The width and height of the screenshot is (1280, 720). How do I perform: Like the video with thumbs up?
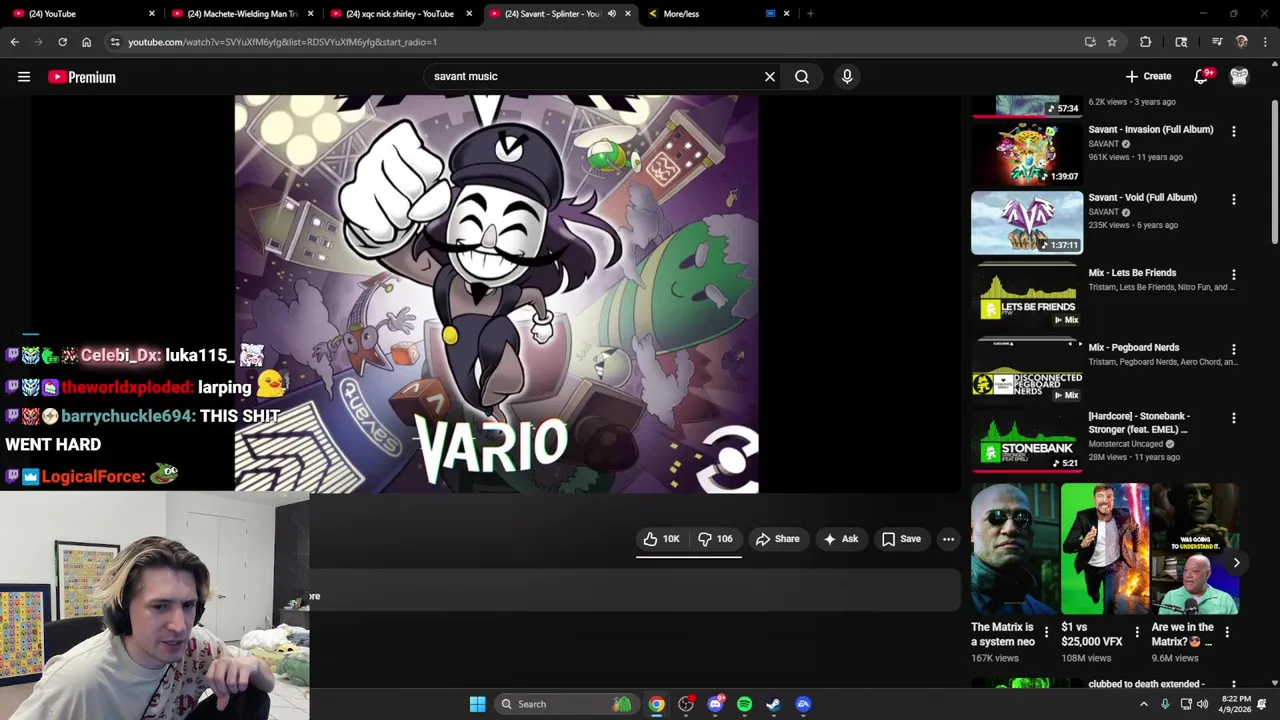(x=661, y=539)
